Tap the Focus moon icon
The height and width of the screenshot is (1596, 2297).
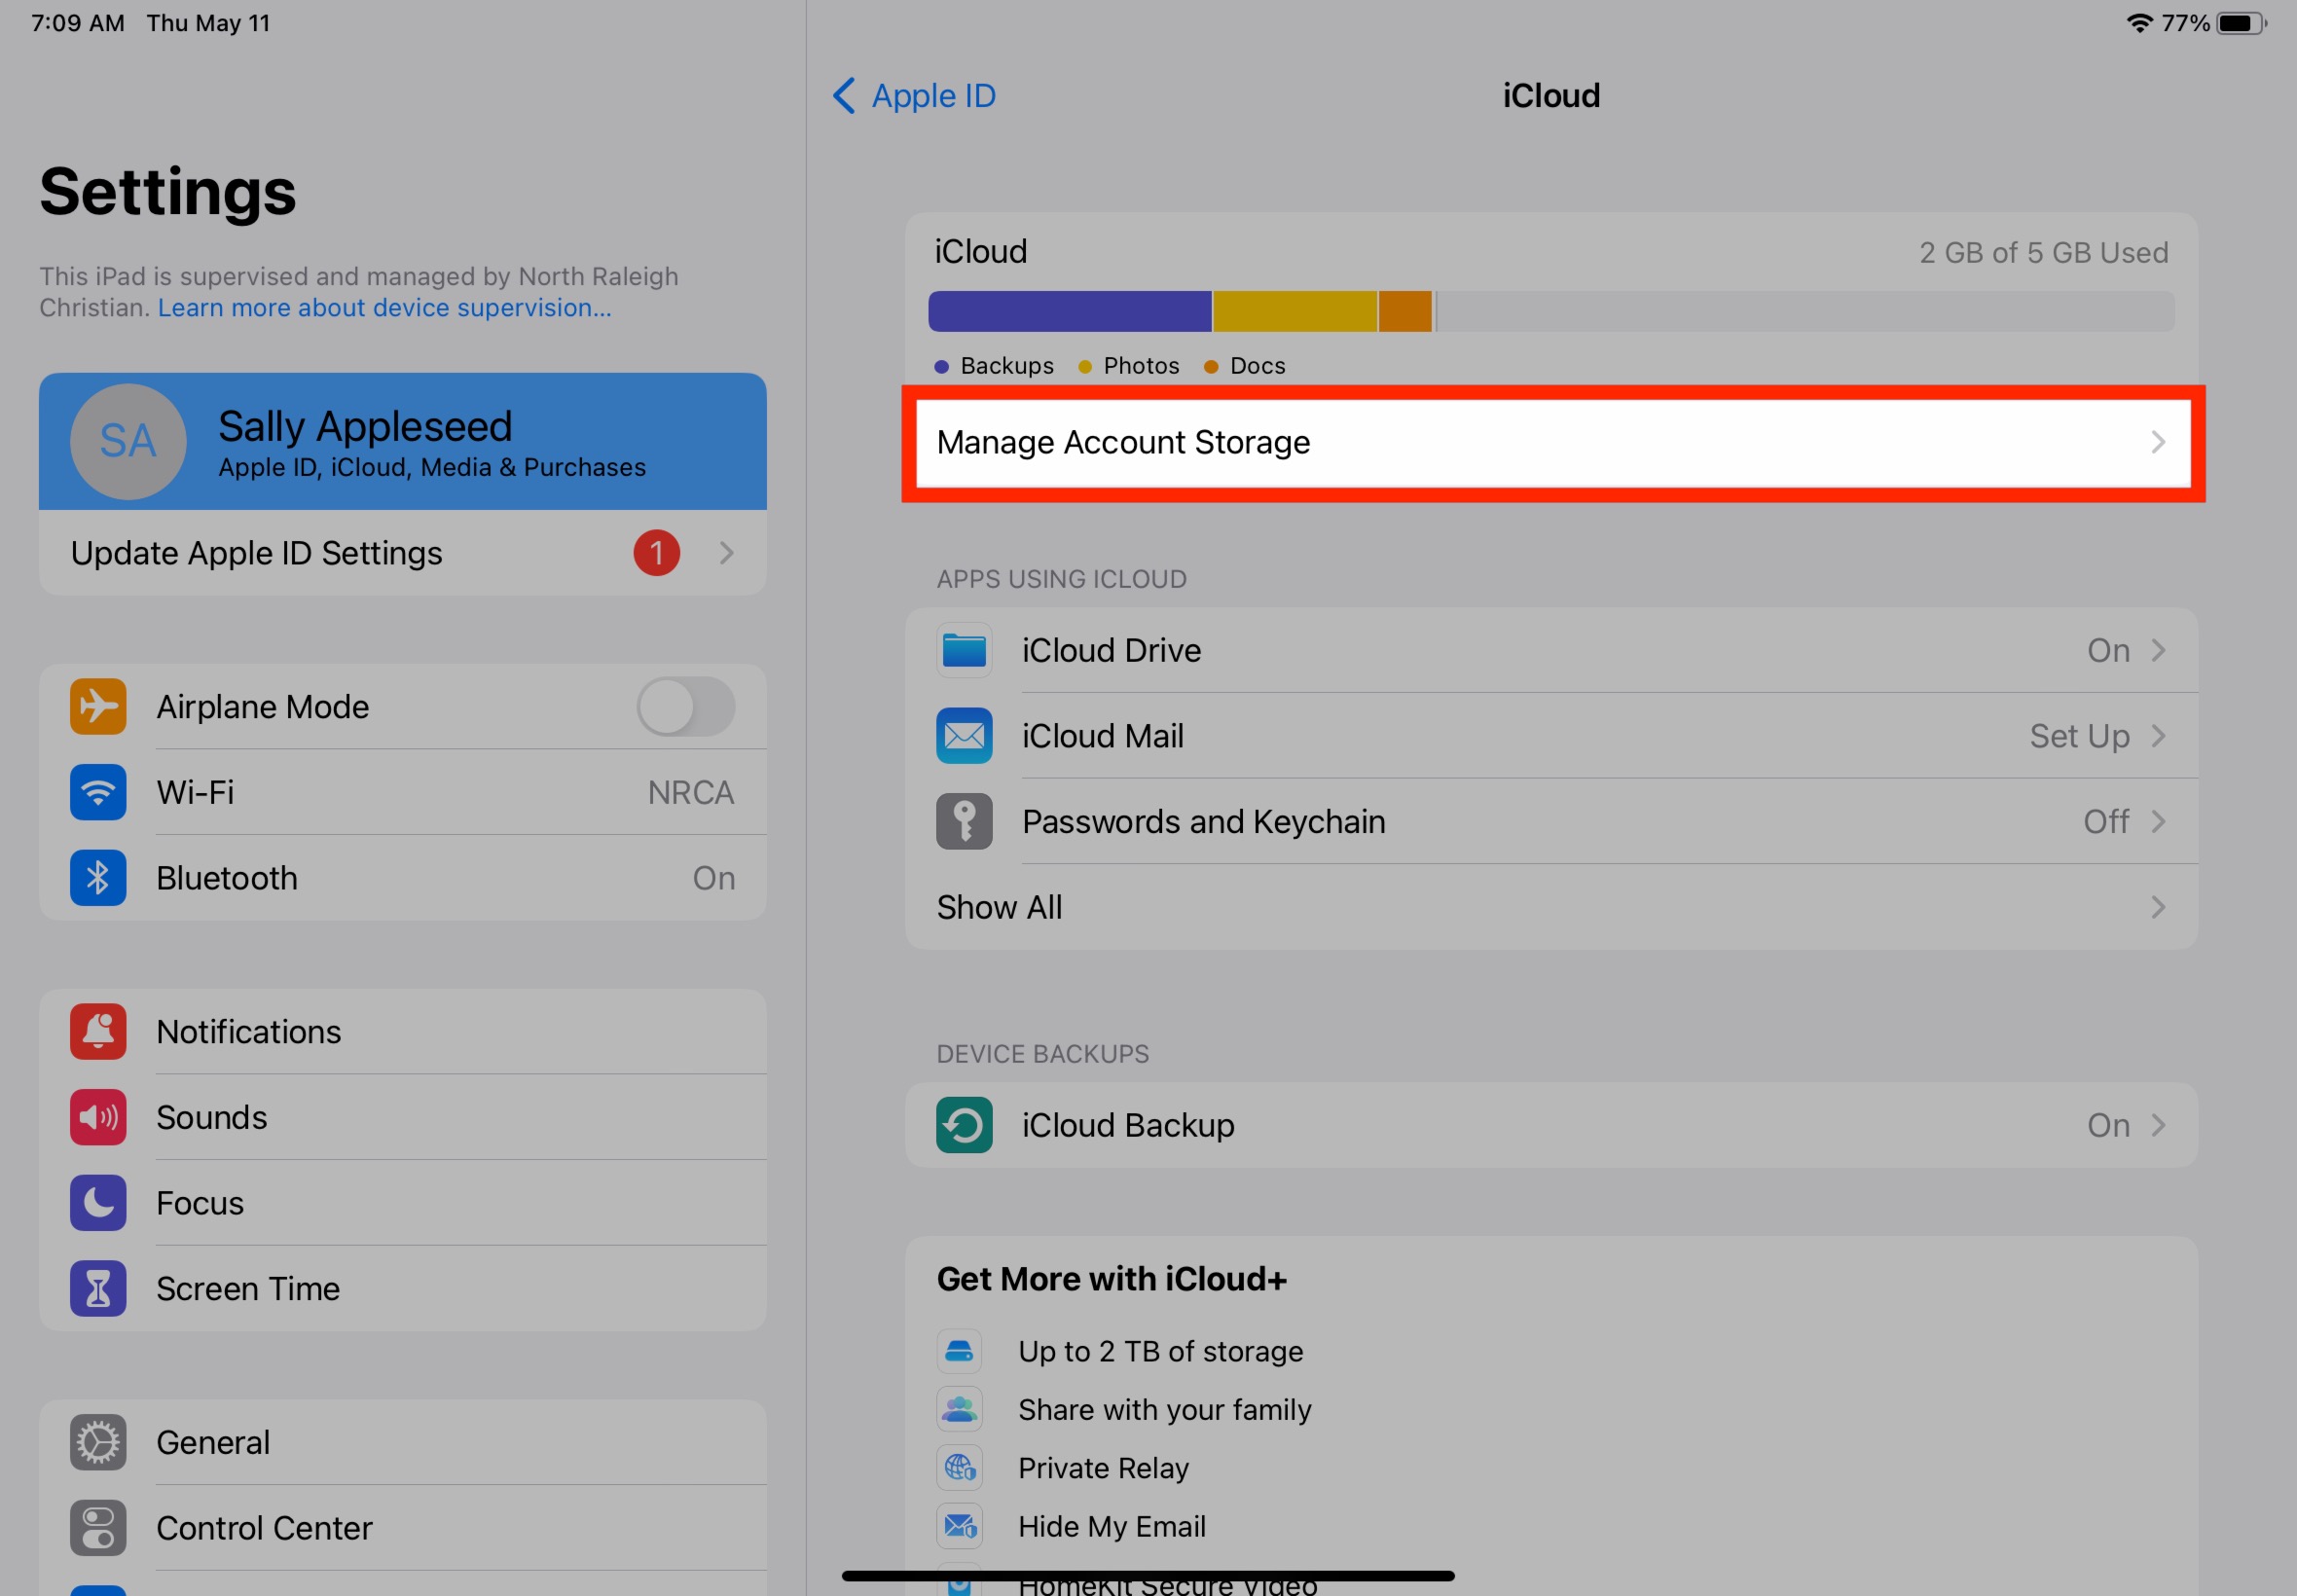pyautogui.click(x=98, y=1202)
